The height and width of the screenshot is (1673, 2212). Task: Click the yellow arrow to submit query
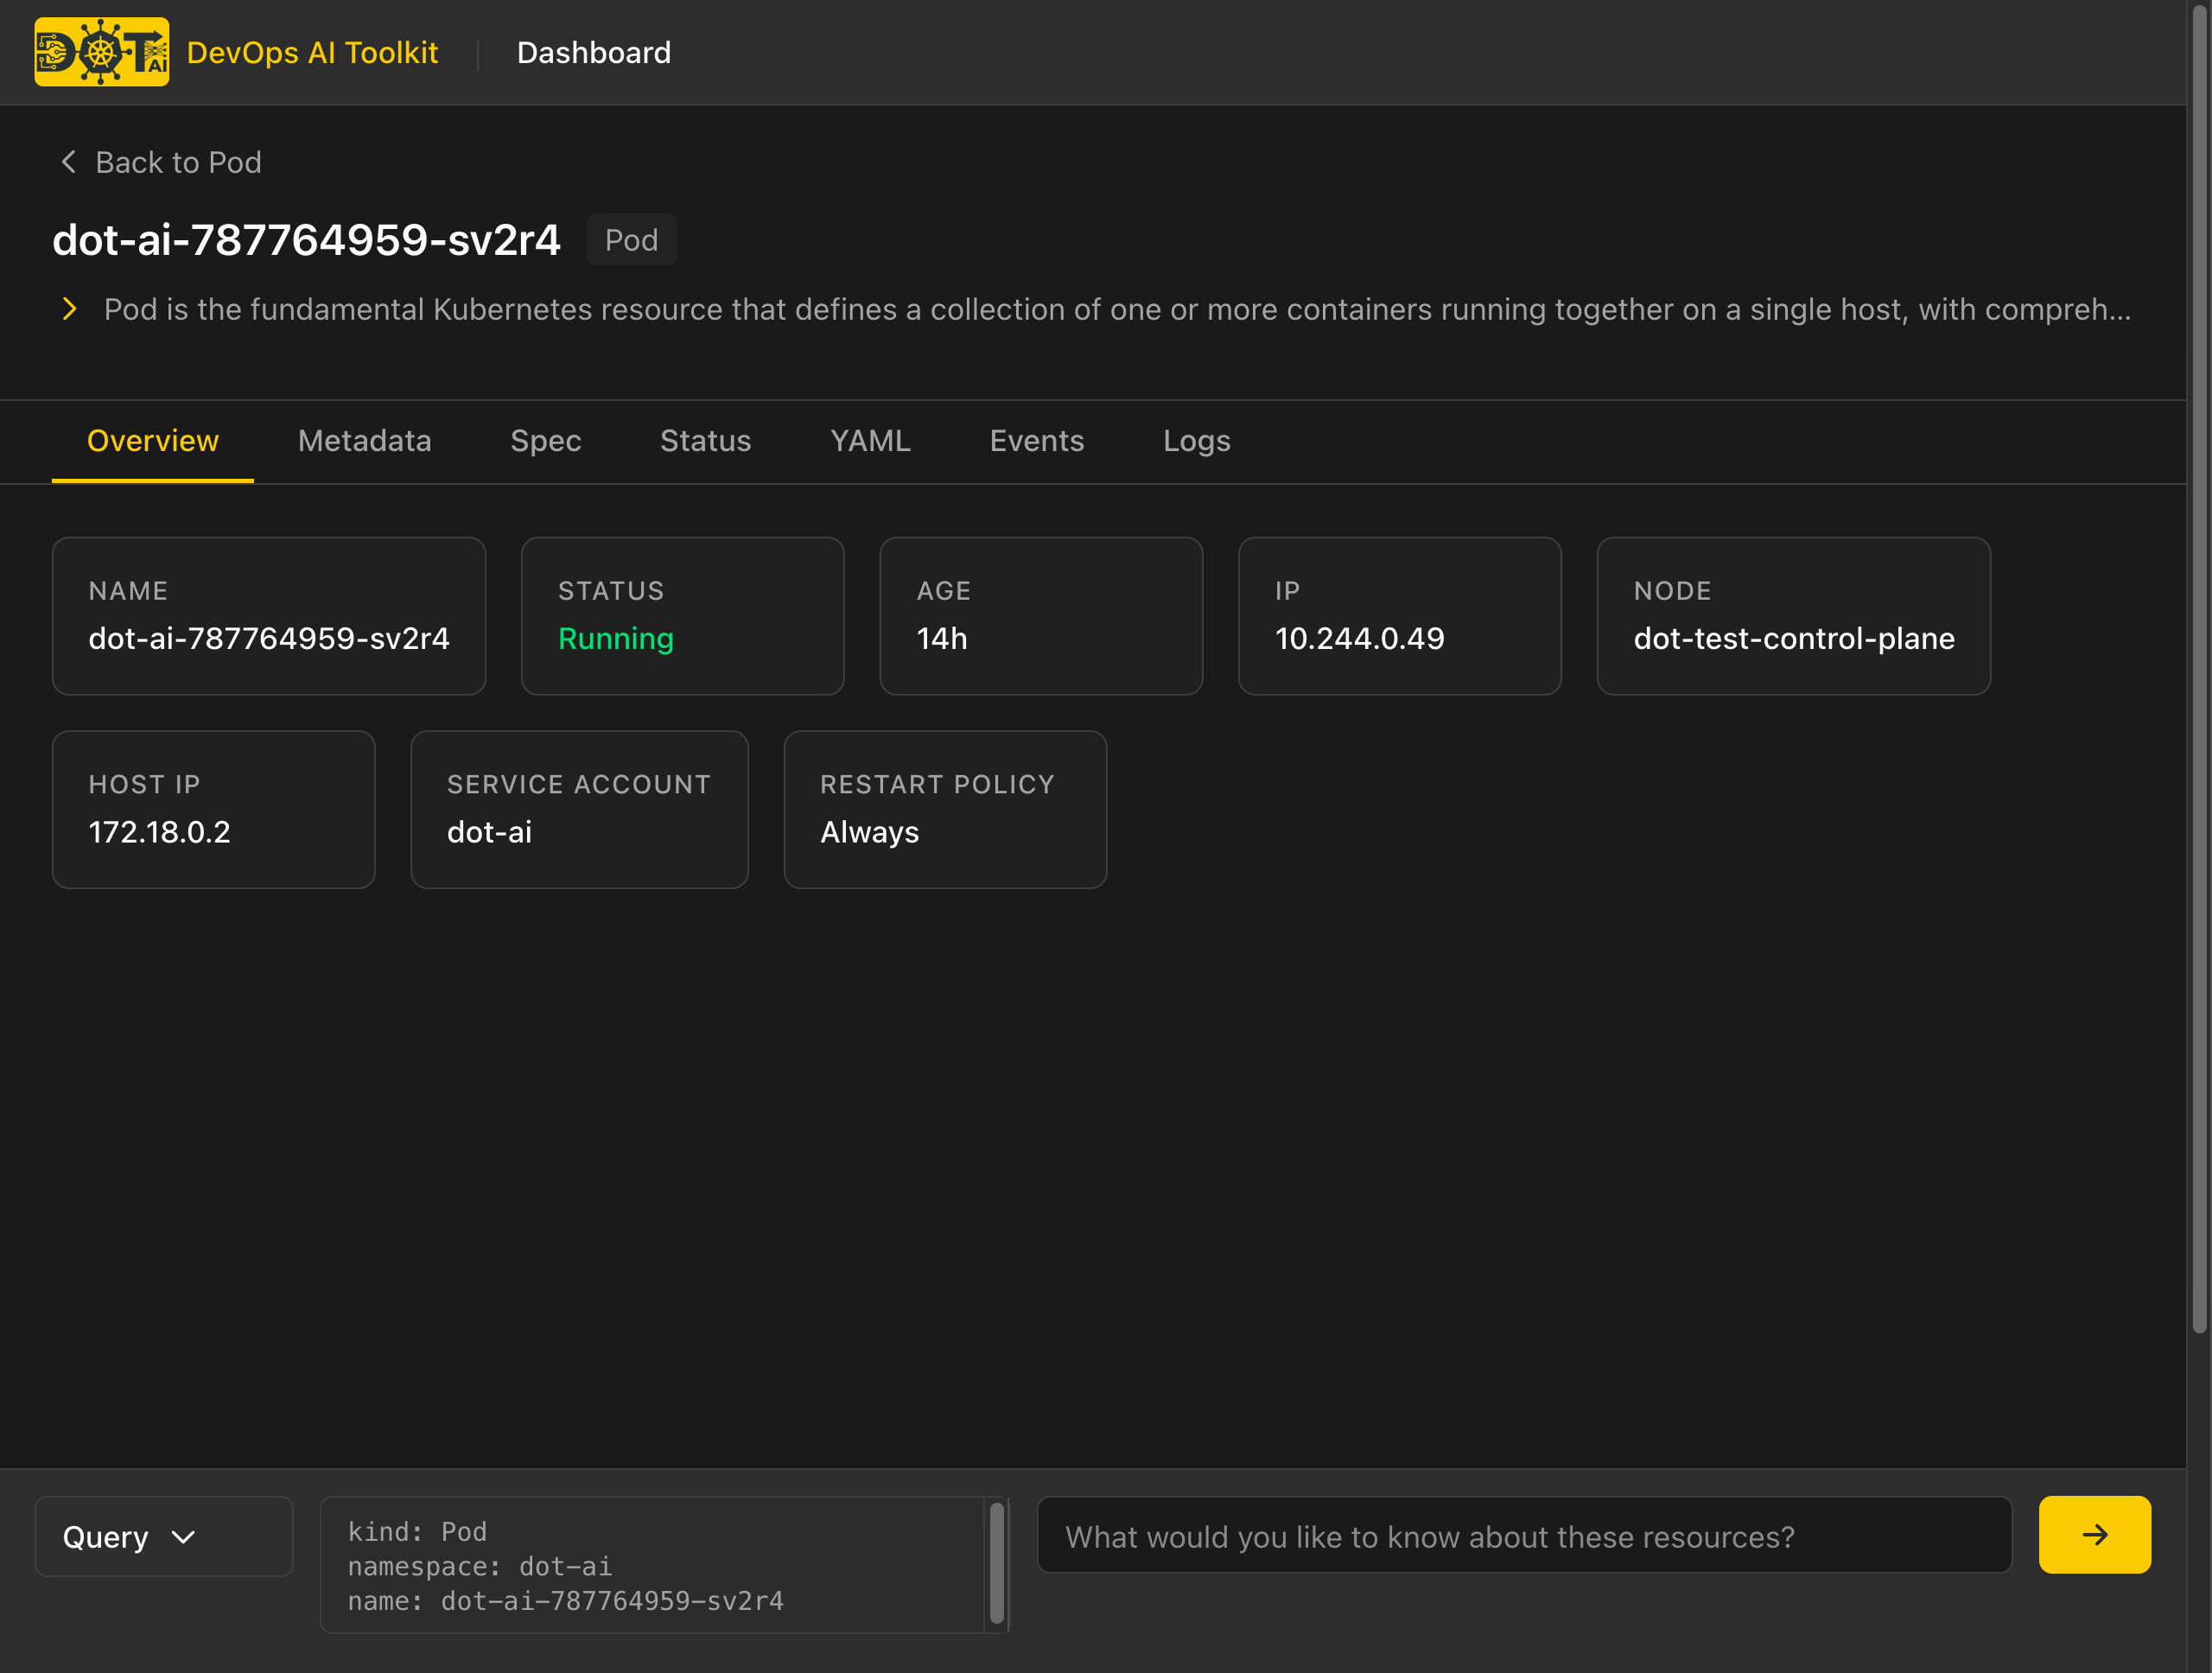tap(2094, 1535)
